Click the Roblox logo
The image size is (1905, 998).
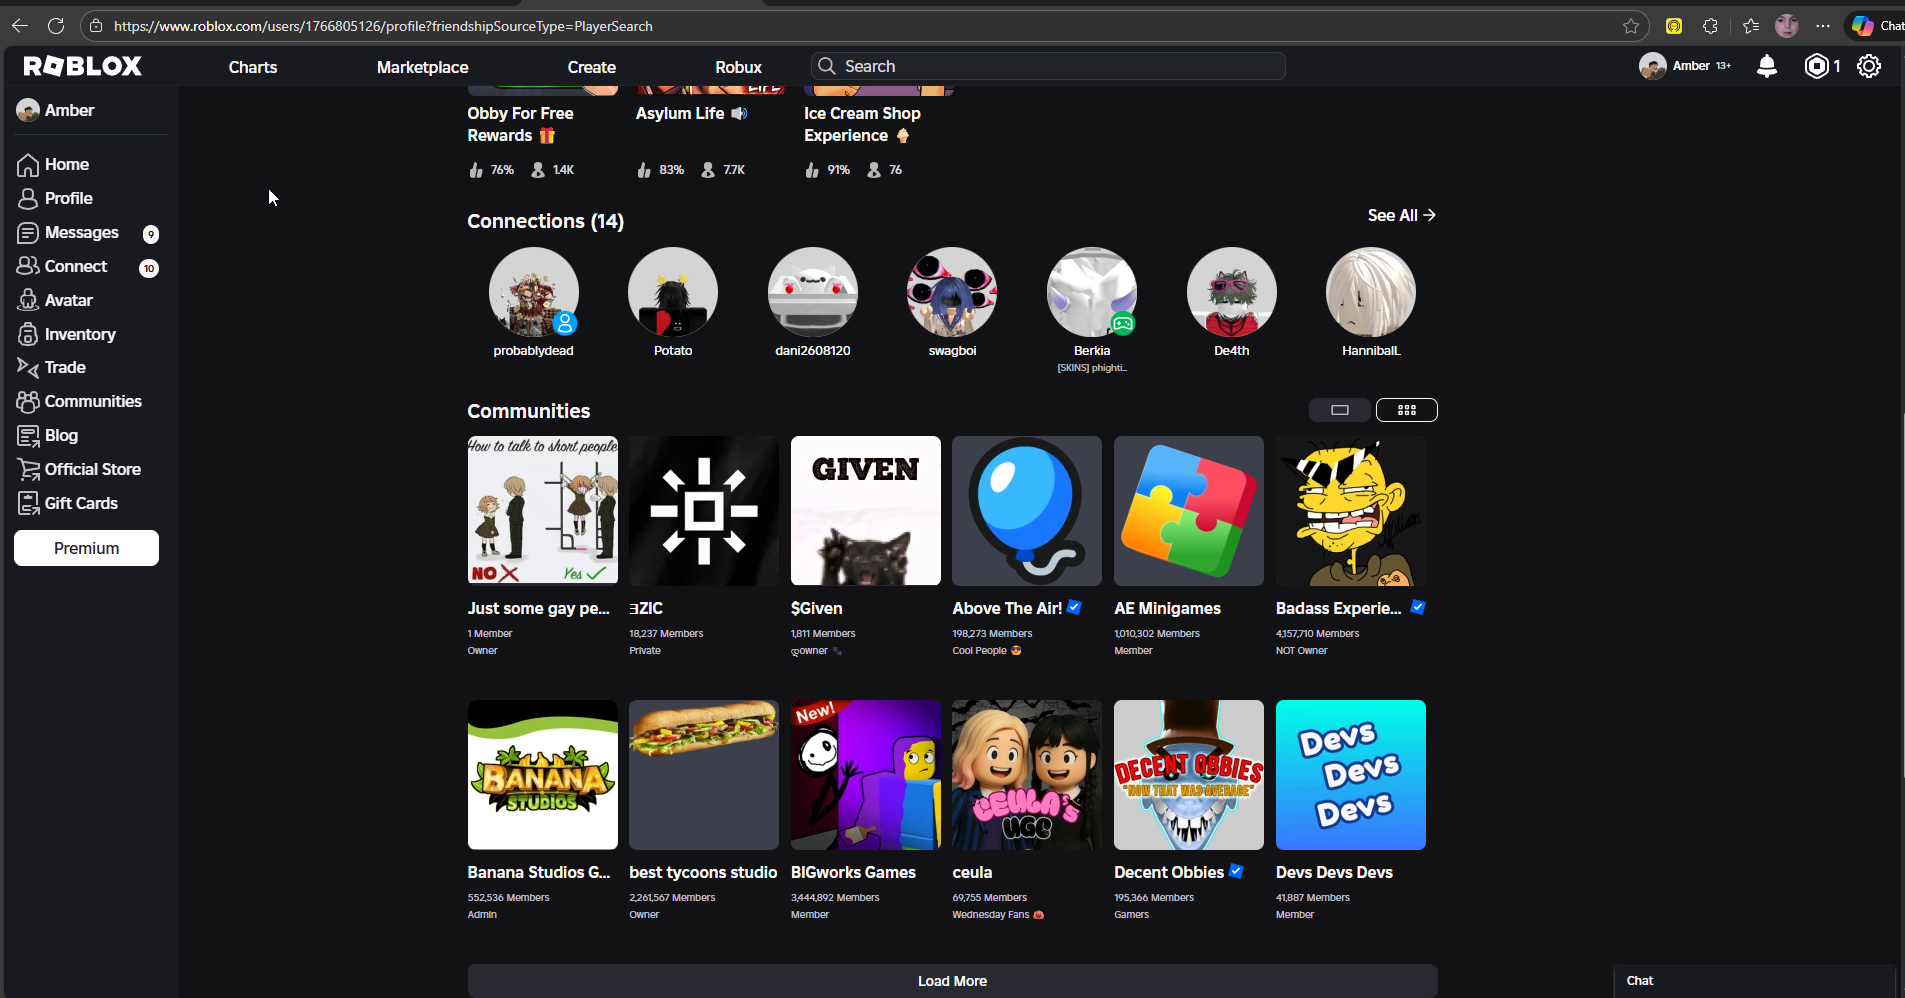point(83,66)
